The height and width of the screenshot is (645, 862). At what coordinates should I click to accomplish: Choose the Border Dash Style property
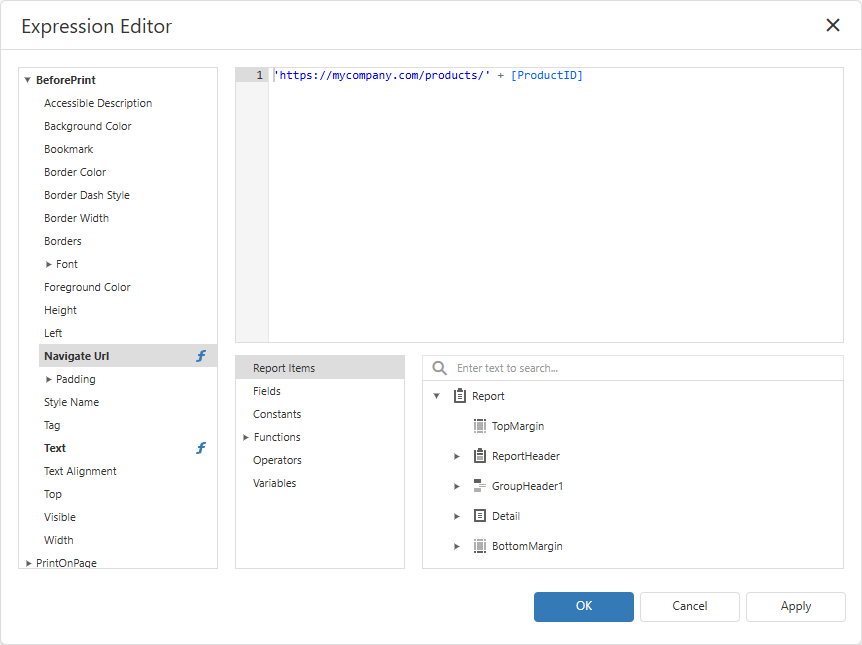pos(128,195)
